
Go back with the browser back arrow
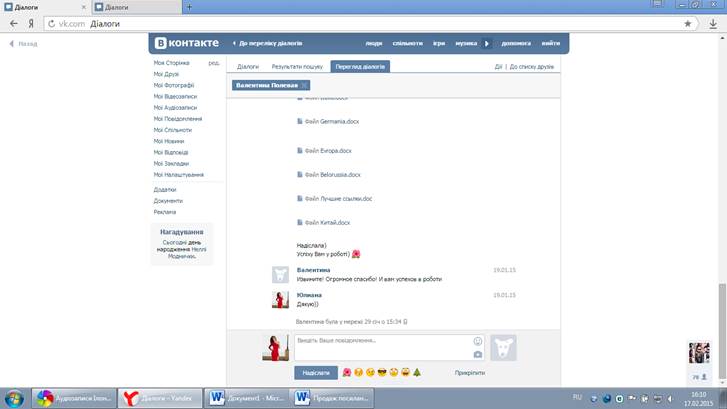click(x=14, y=24)
